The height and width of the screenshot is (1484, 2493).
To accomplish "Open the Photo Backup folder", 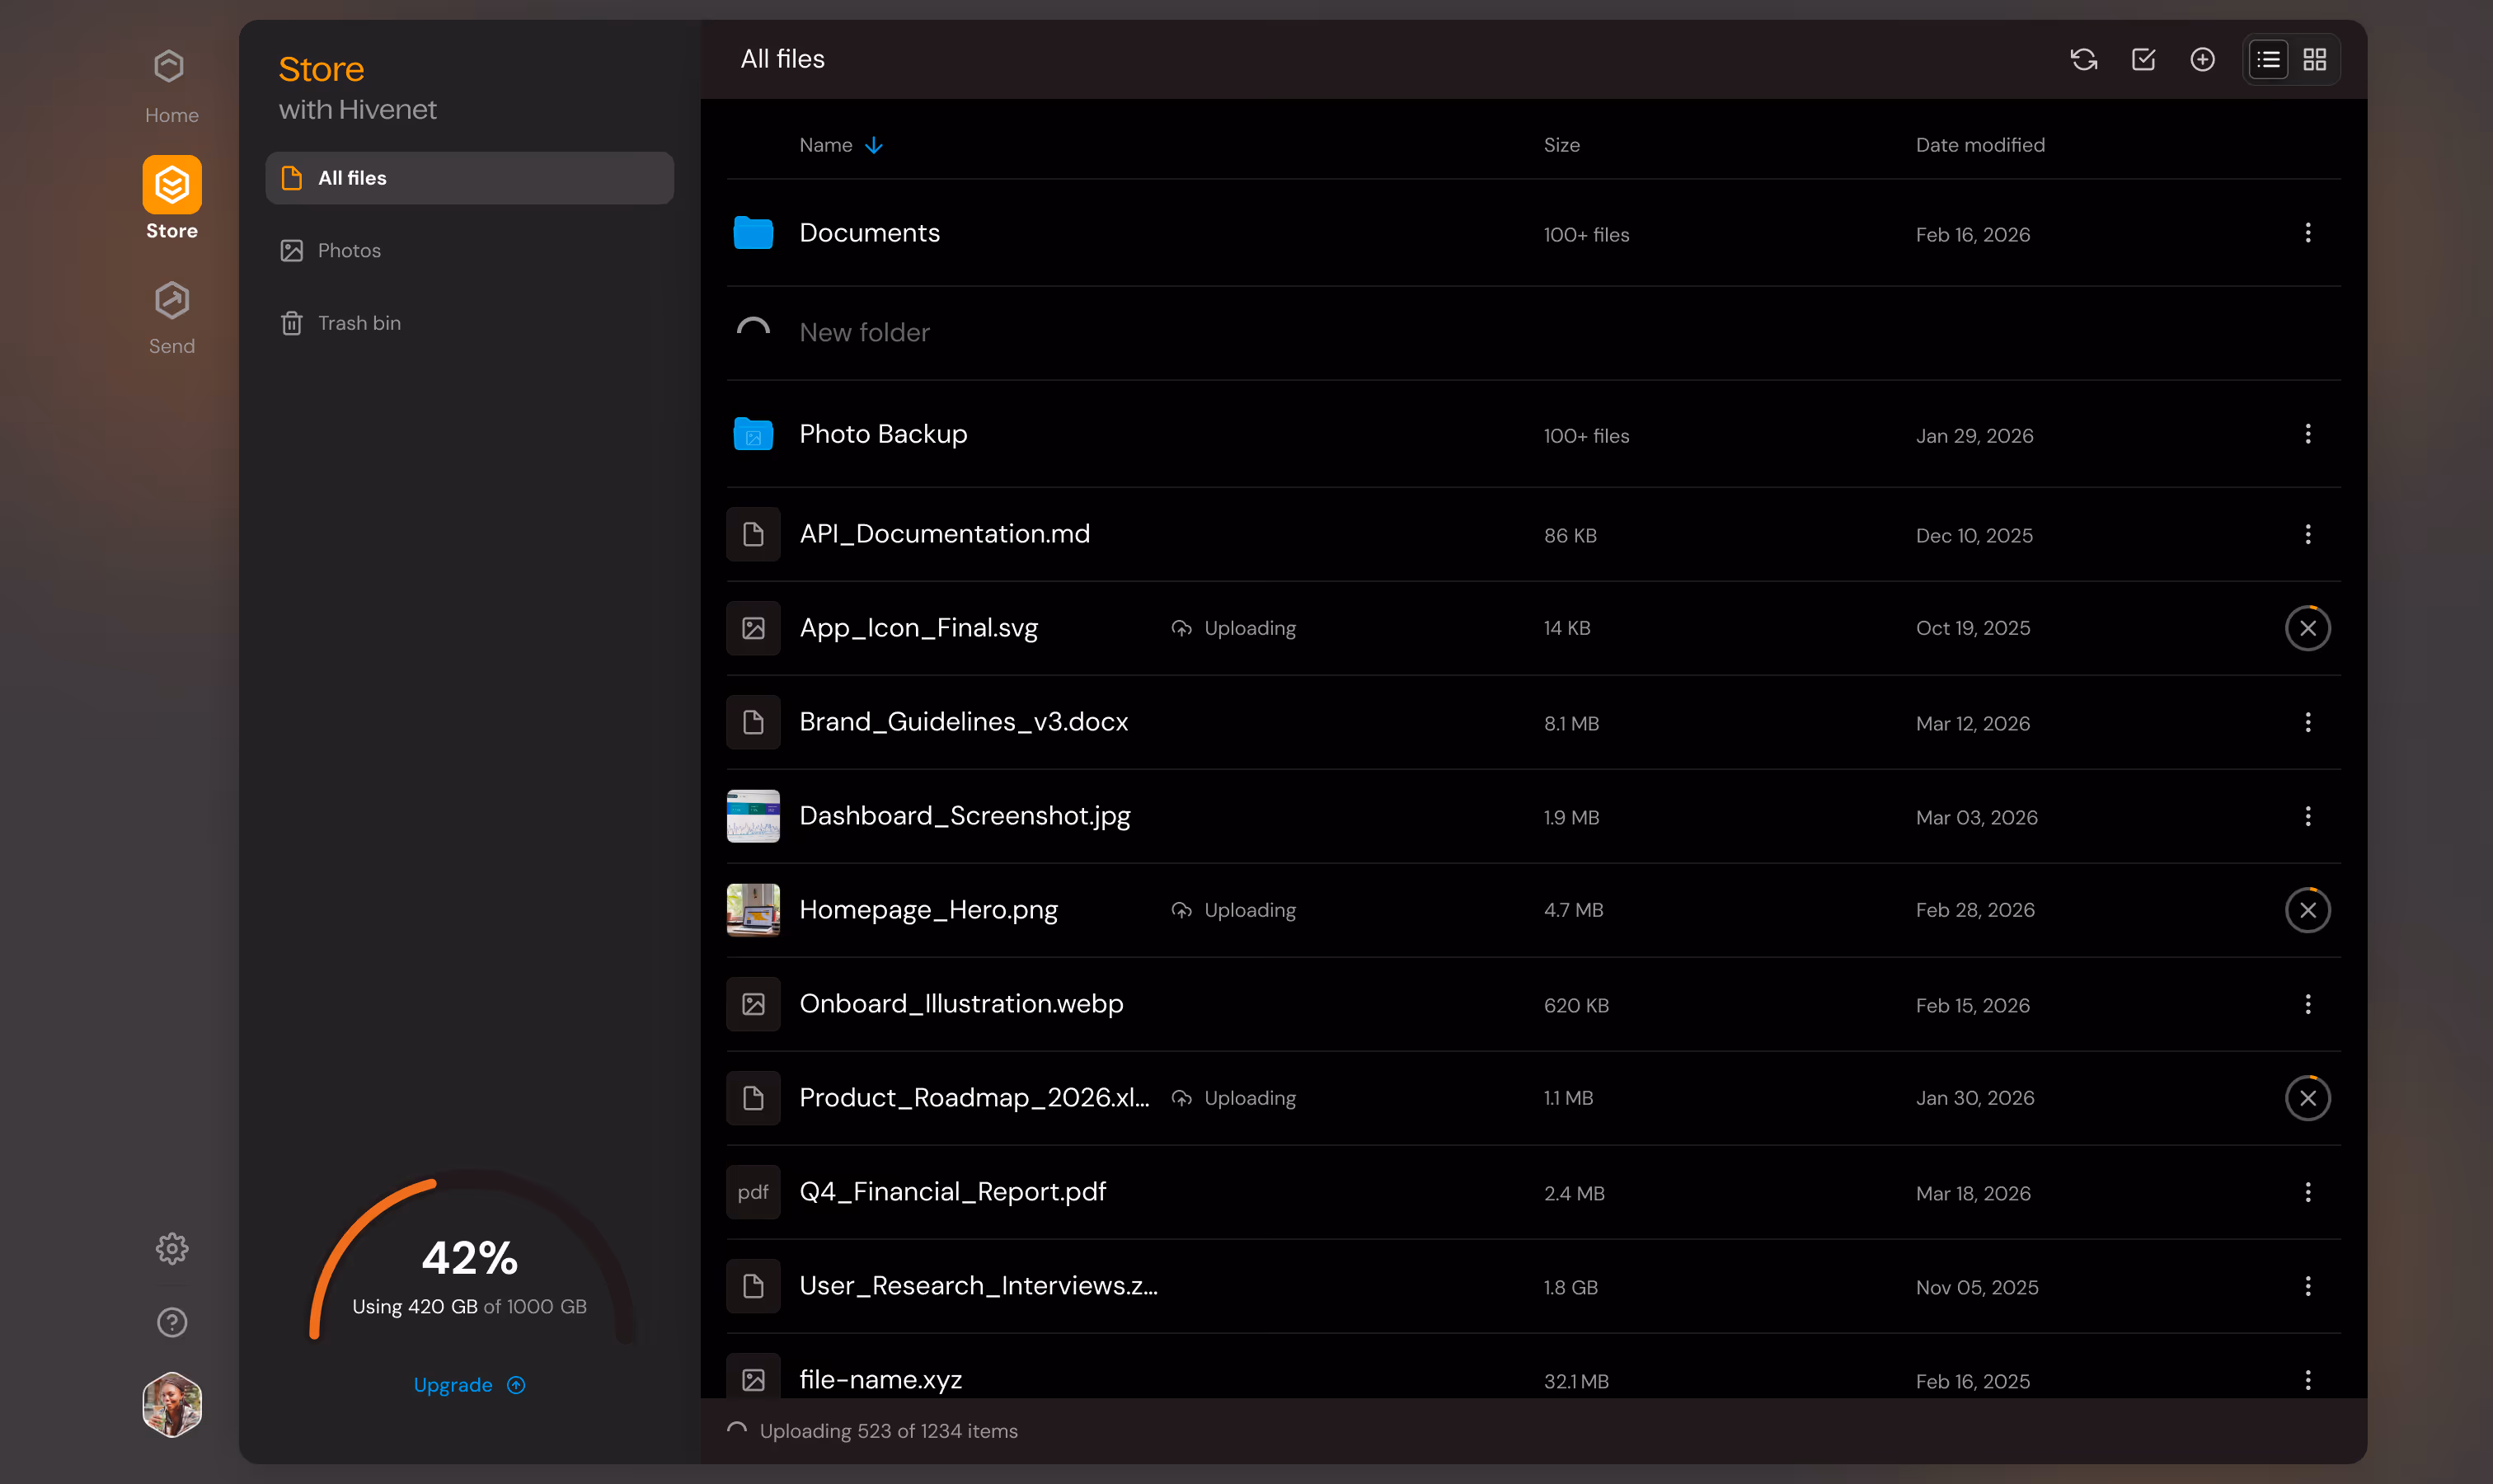I will point(882,434).
